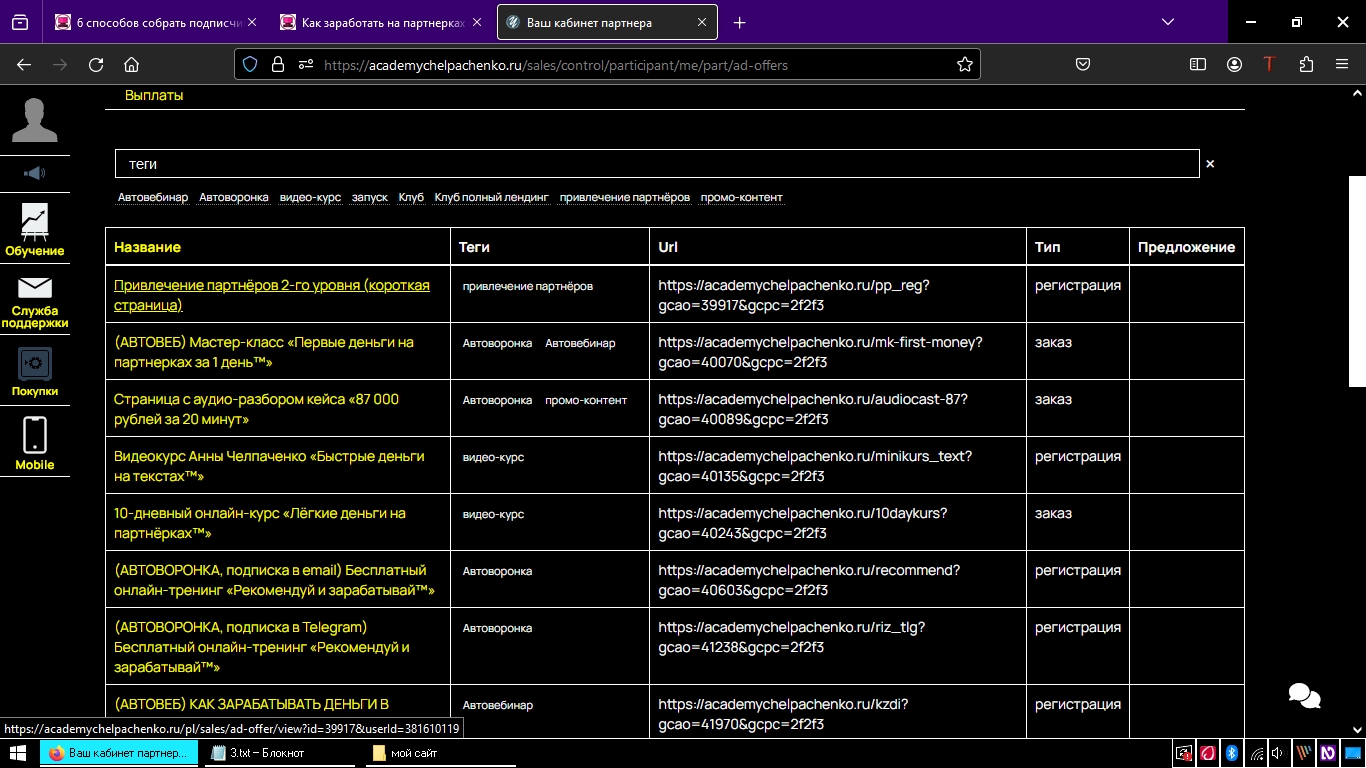This screenshot has width=1366, height=768.
Task: Select tab Ваш кабинет партнера
Action: click(607, 22)
